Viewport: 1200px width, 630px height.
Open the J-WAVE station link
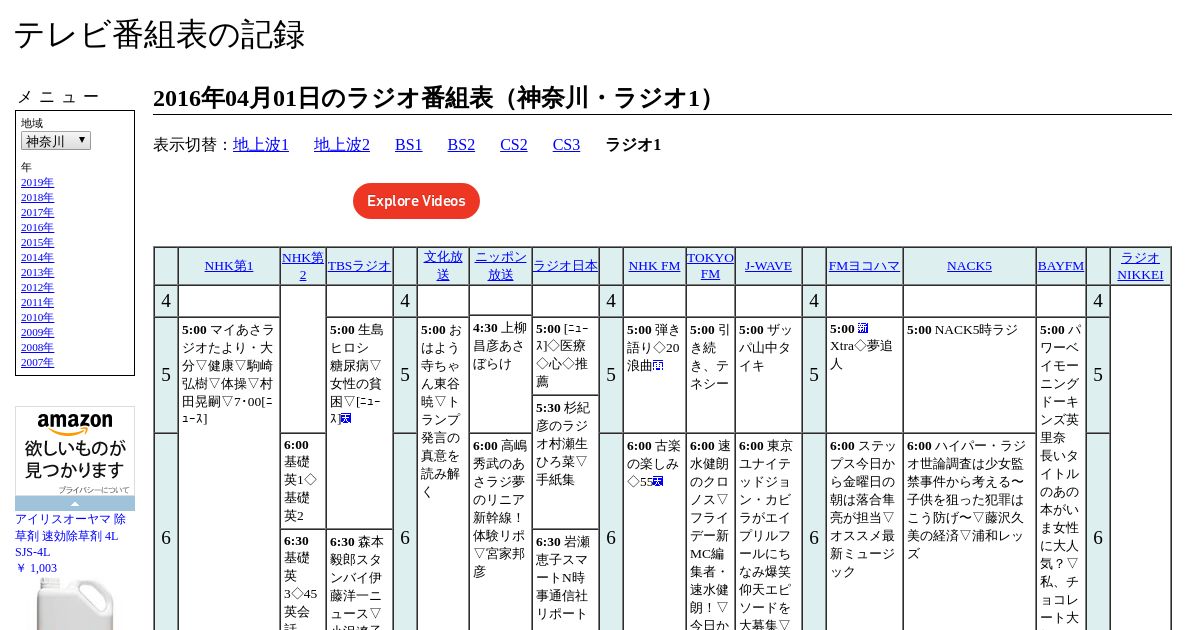click(x=768, y=266)
